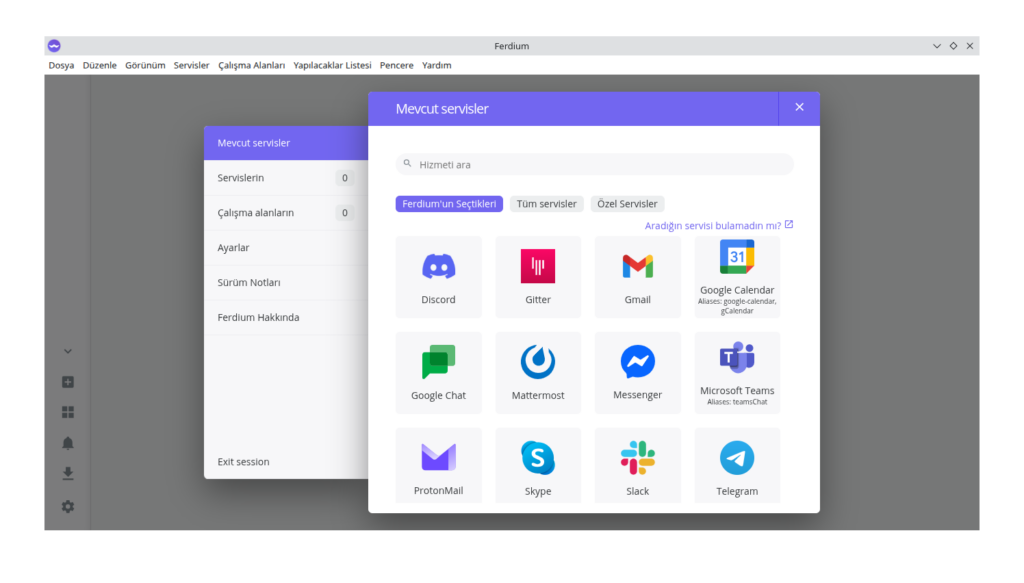
Task: Expand the sidebar chevron arrow
Action: pyautogui.click(x=68, y=351)
